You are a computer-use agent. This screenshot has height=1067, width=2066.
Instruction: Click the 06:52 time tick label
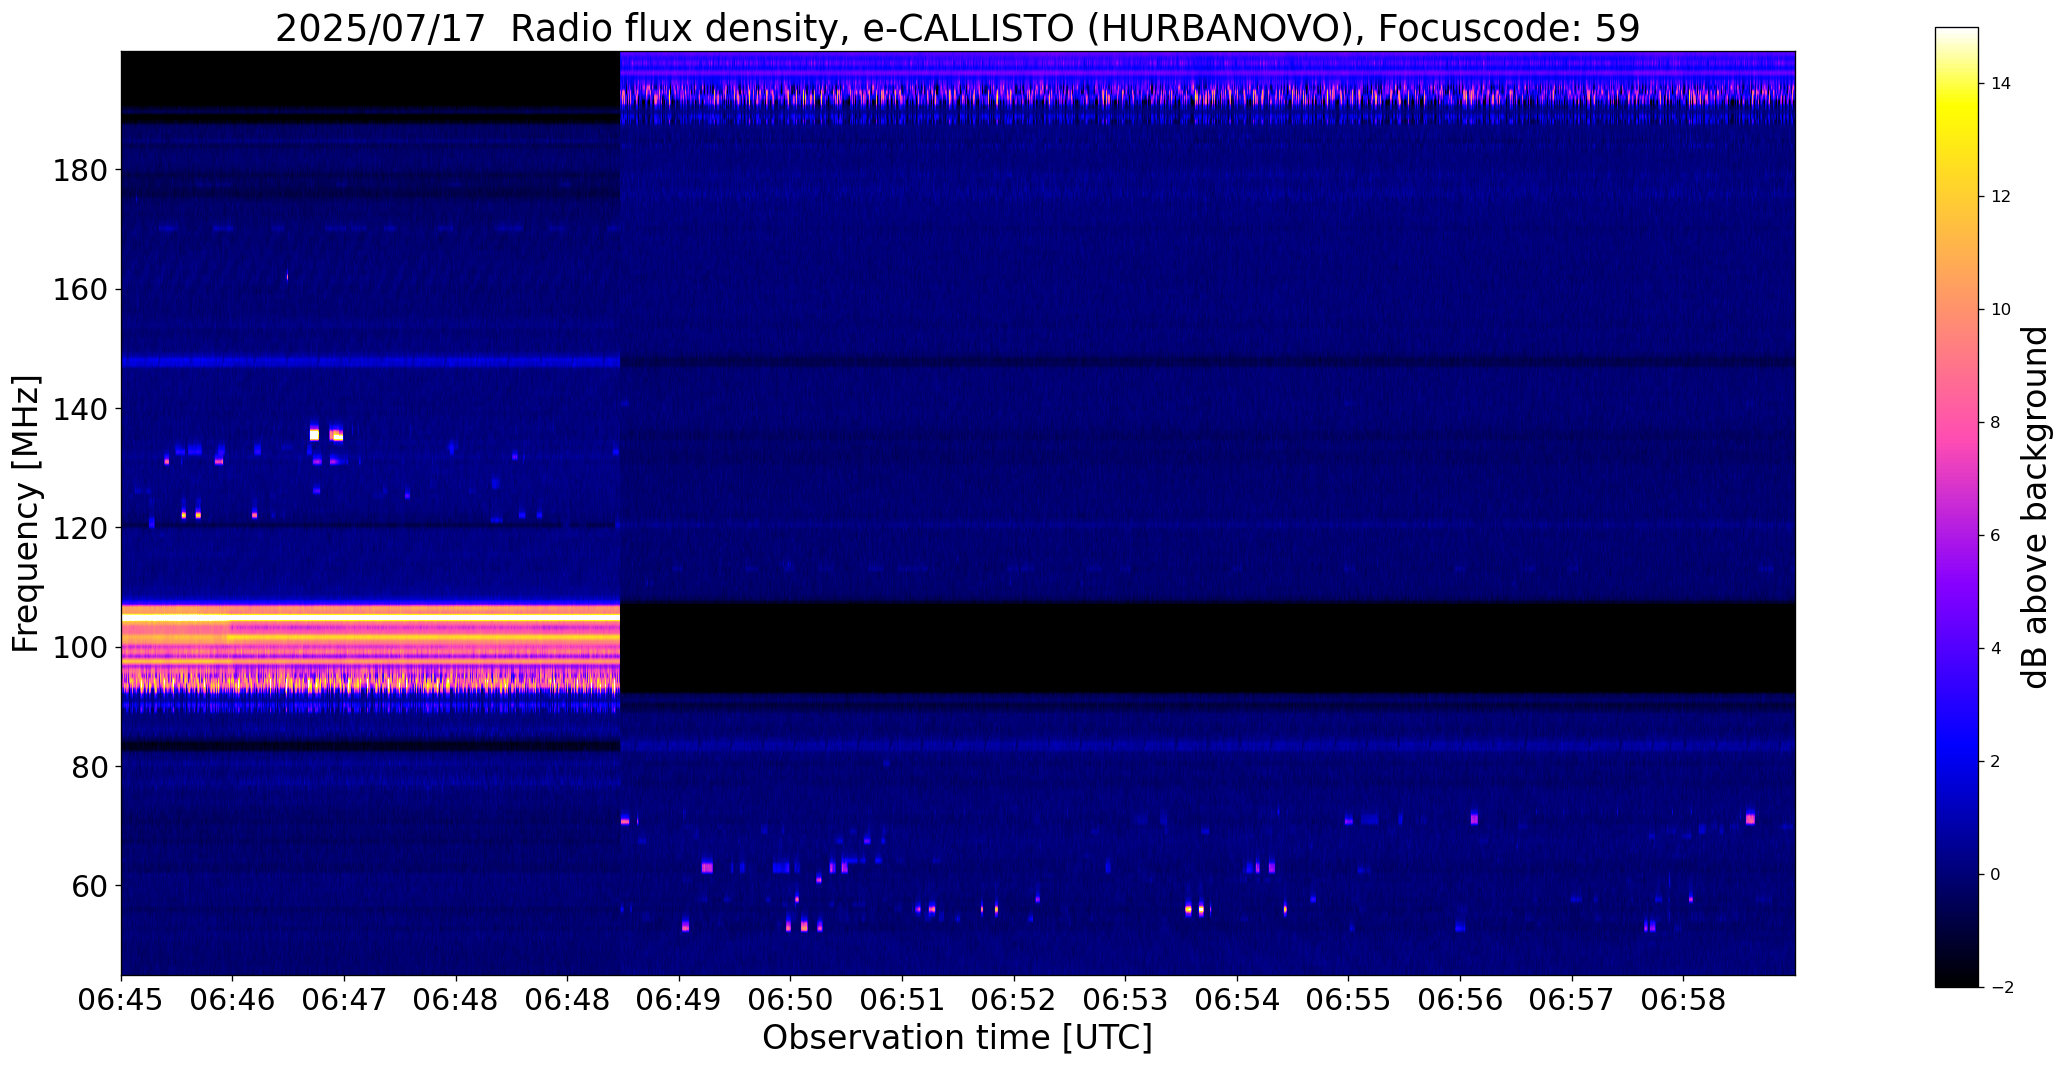(x=1014, y=1000)
